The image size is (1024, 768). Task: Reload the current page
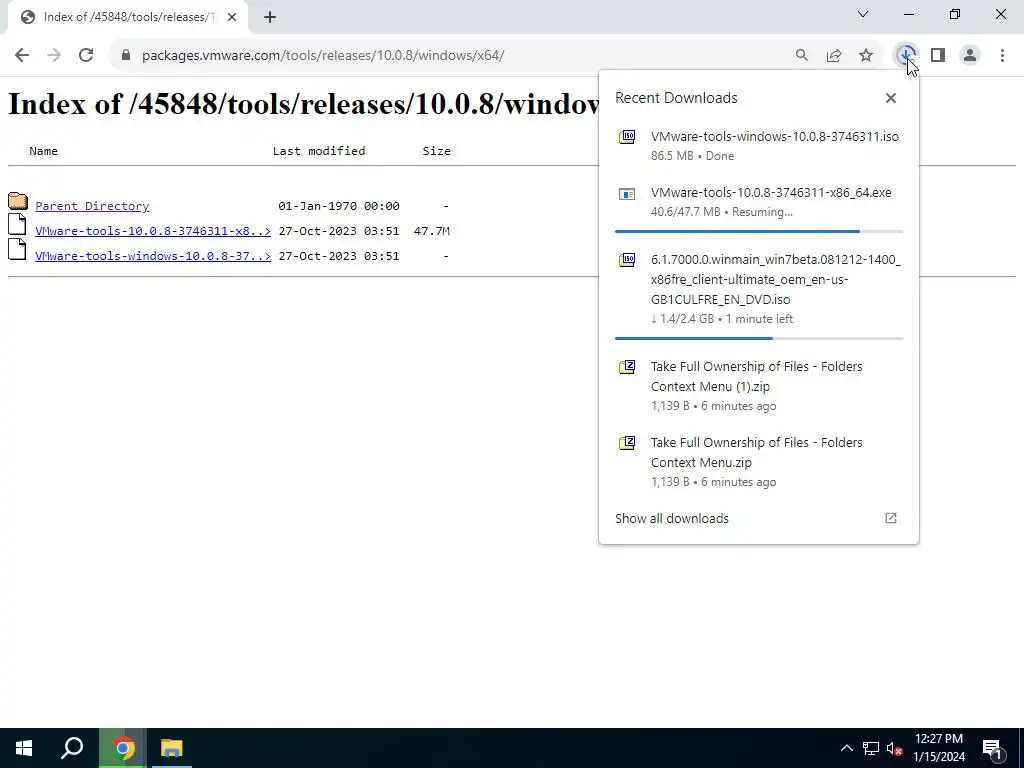(86, 56)
